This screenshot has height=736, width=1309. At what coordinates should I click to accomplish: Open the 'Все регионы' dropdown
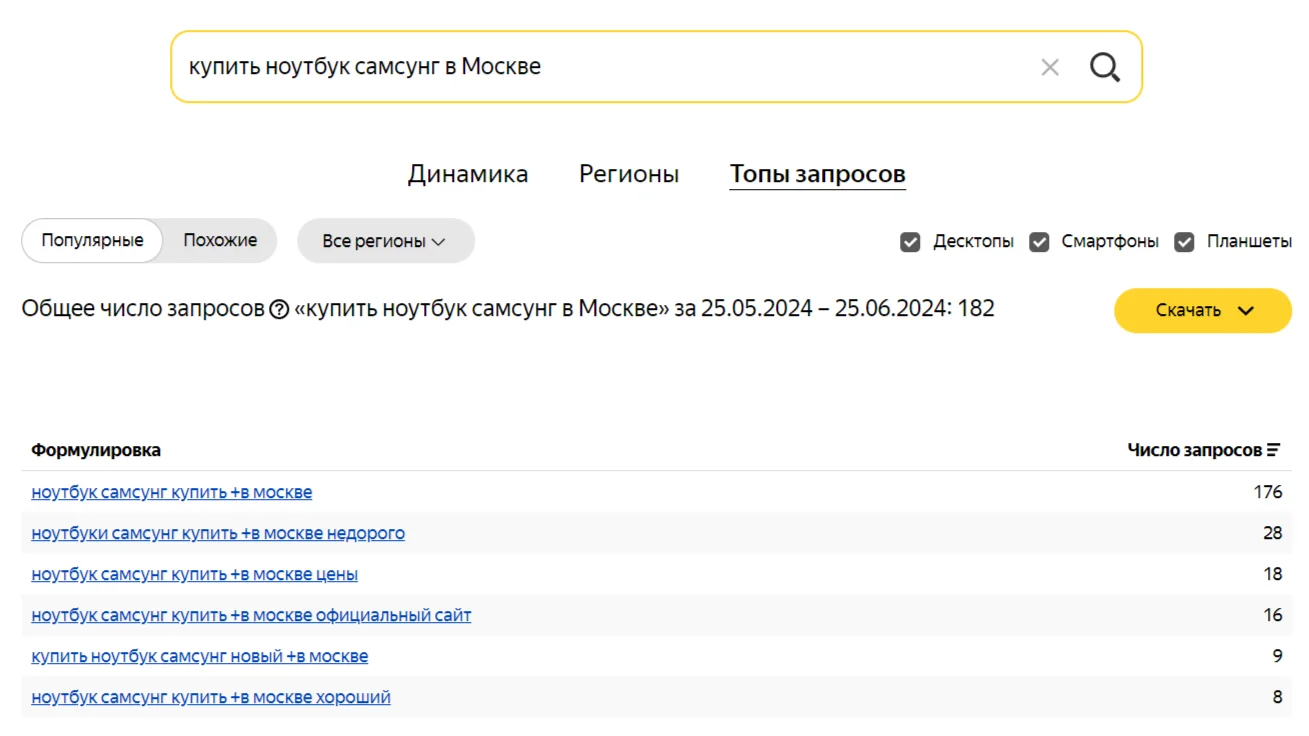tap(385, 241)
